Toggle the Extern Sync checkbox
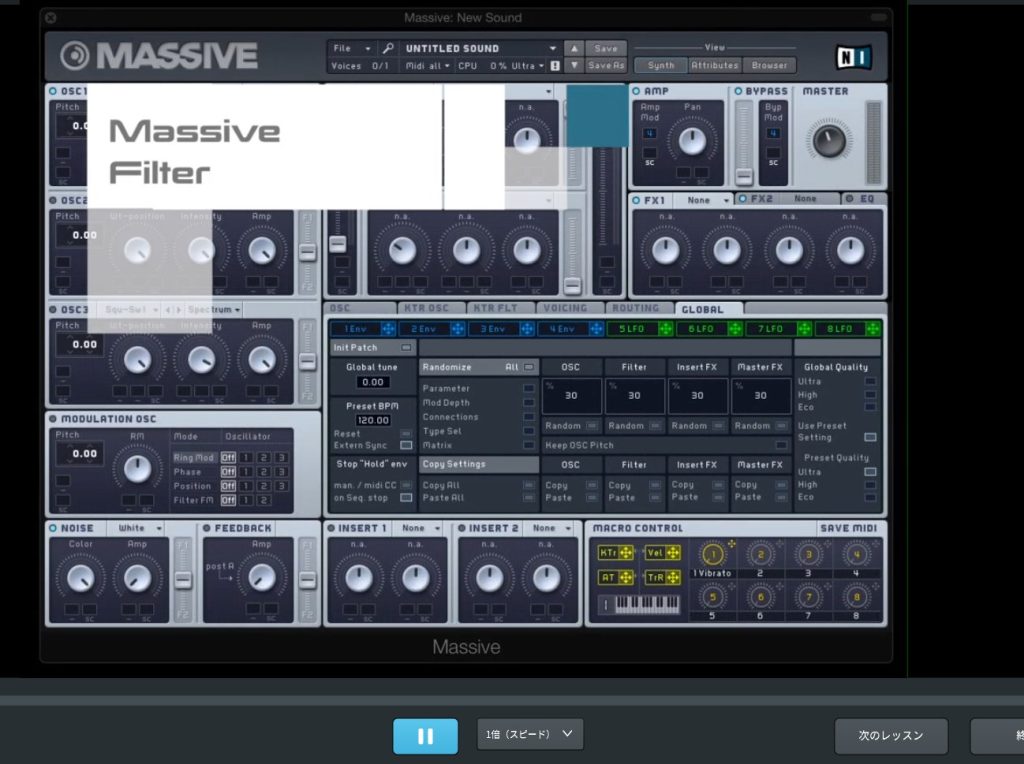This screenshot has height=764, width=1024. (x=406, y=445)
